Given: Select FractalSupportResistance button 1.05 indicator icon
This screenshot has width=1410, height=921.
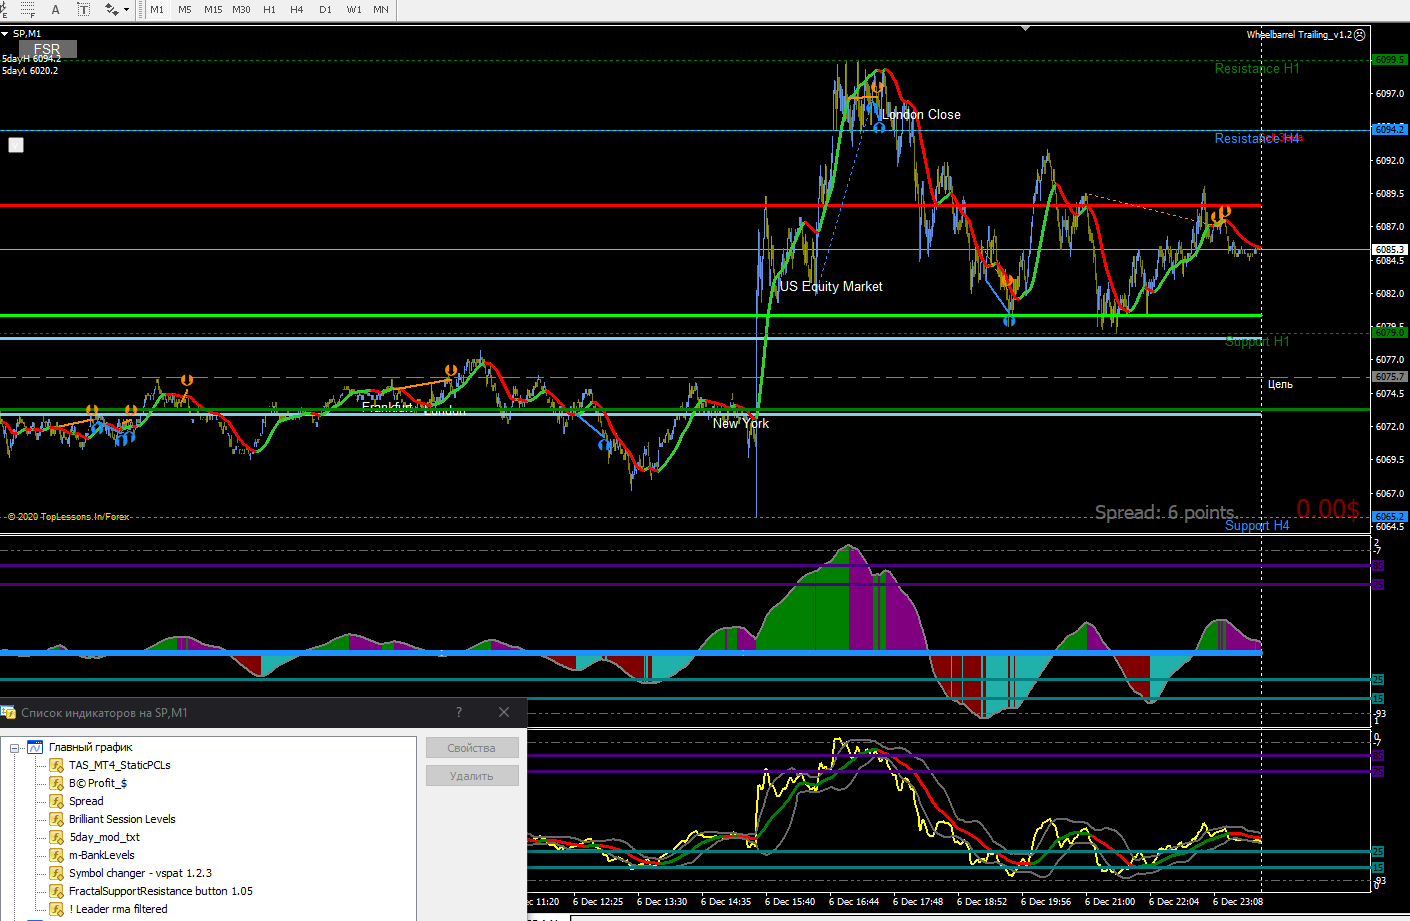Looking at the screenshot, I should click(x=57, y=891).
